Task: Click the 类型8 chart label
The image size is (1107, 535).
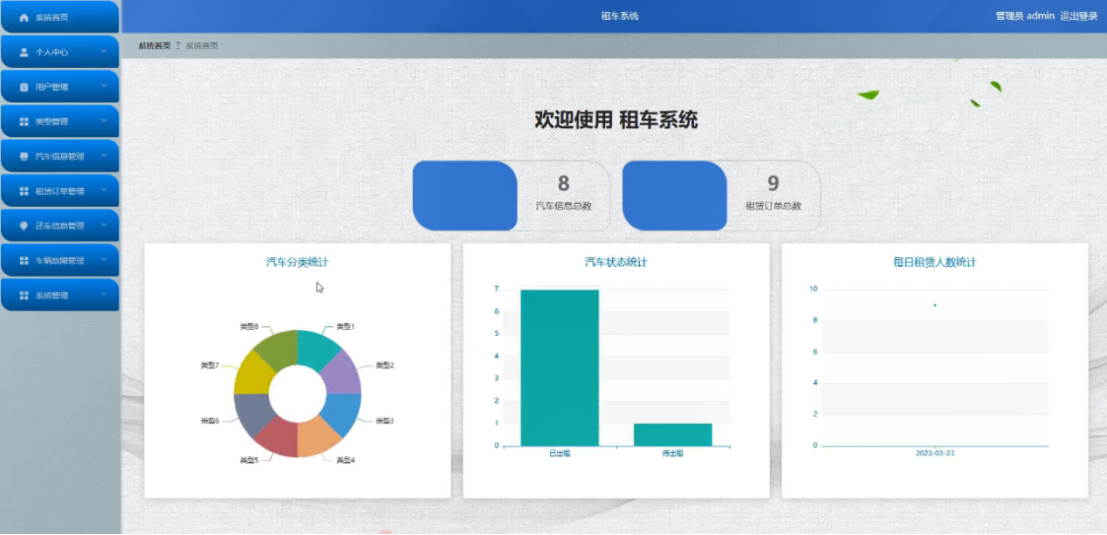Action: click(x=249, y=327)
